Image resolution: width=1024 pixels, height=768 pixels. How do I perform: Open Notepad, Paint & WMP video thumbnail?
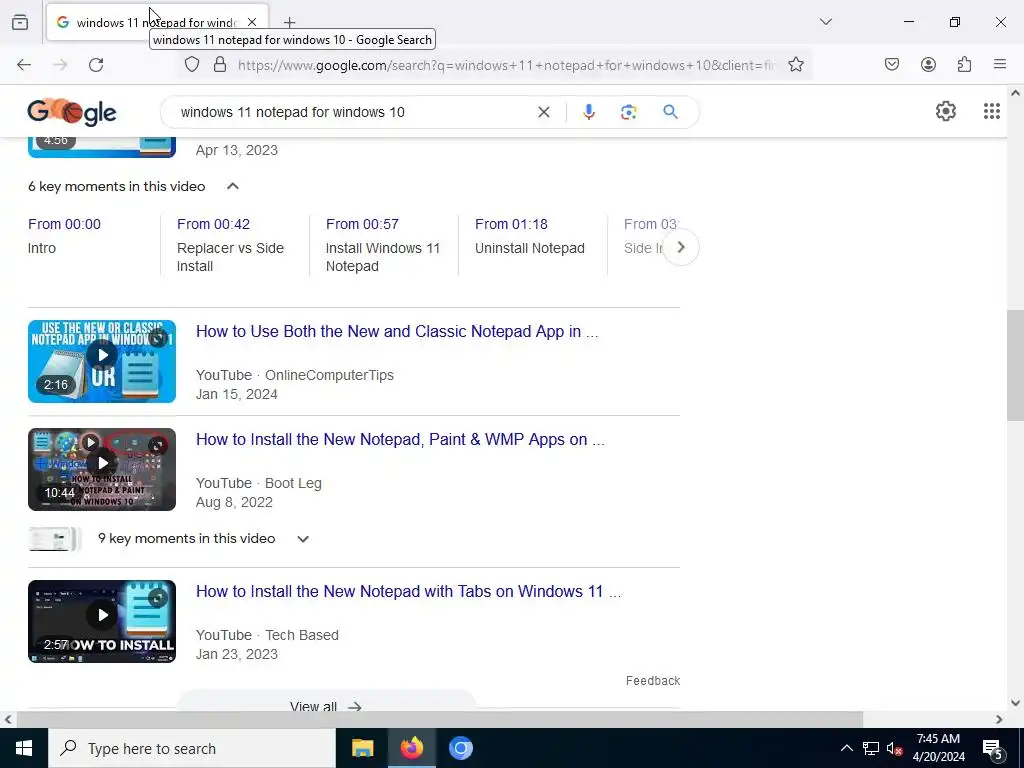(102, 470)
